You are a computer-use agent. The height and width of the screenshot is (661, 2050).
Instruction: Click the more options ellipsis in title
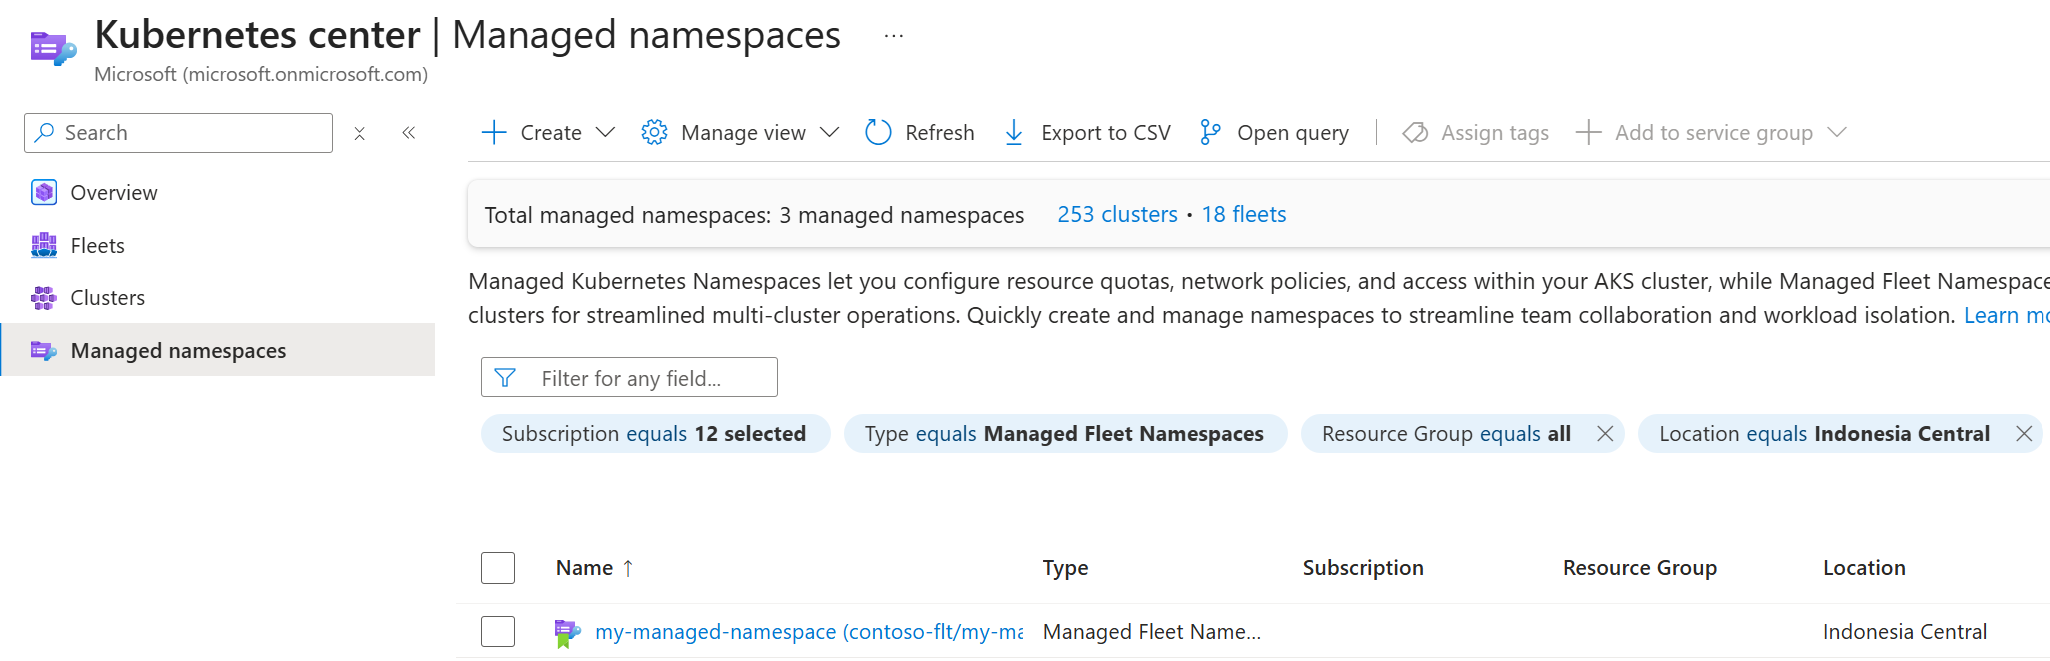coord(894,37)
